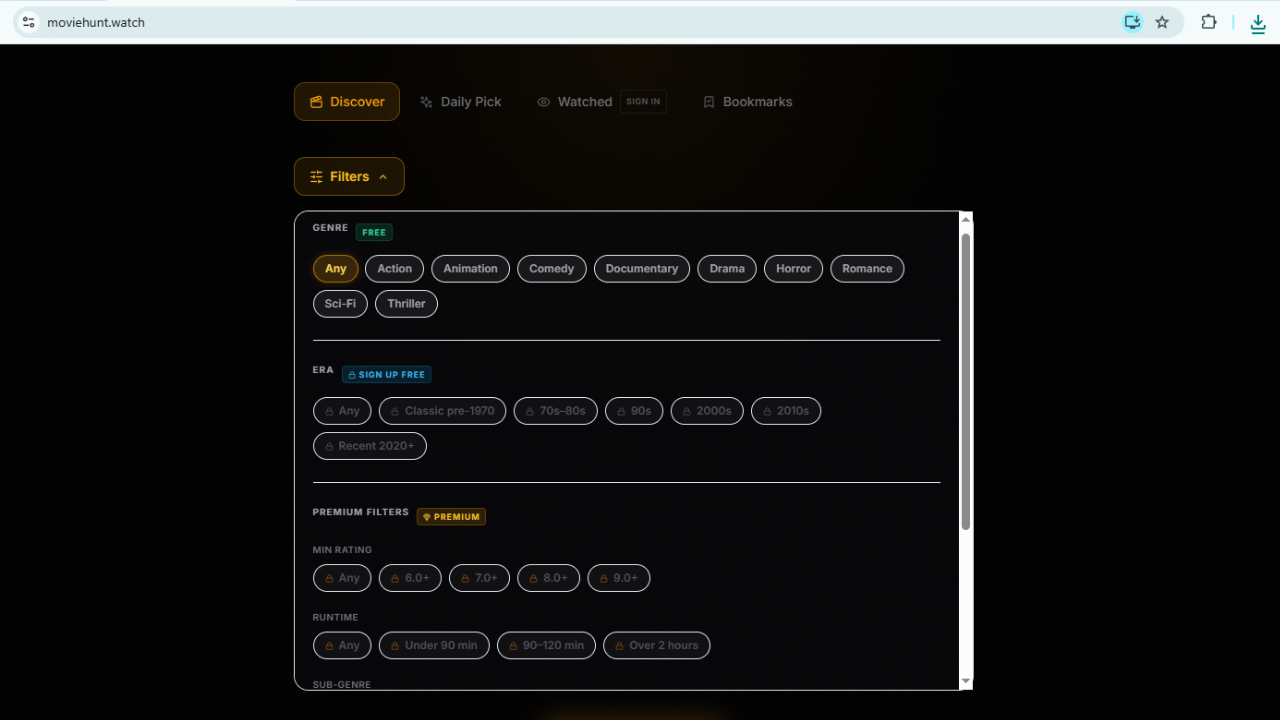Select the Horror genre chip
1280x720 pixels.
(794, 269)
